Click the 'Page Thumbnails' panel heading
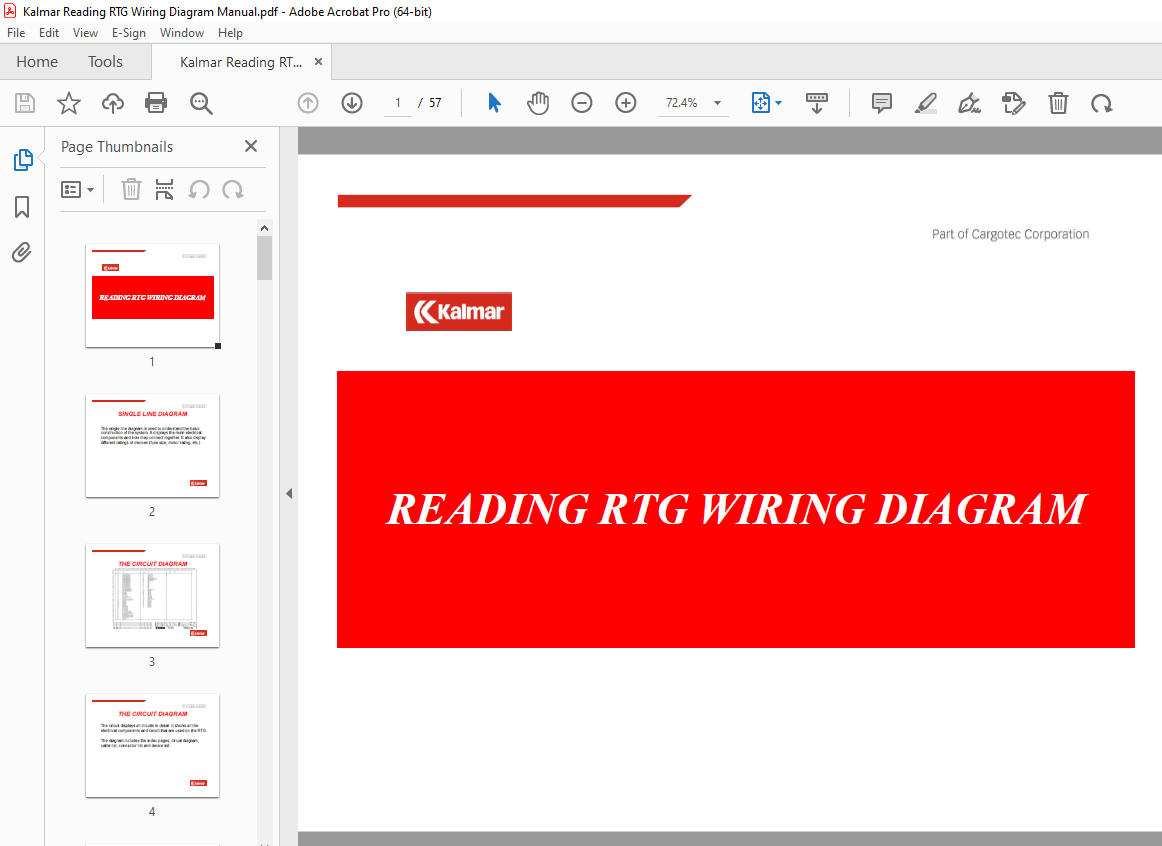The image size is (1162, 846). coord(117,147)
